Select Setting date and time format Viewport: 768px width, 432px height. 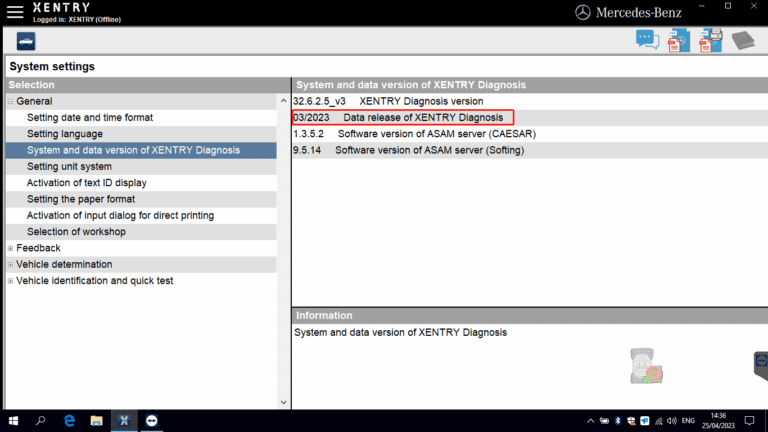(90, 118)
